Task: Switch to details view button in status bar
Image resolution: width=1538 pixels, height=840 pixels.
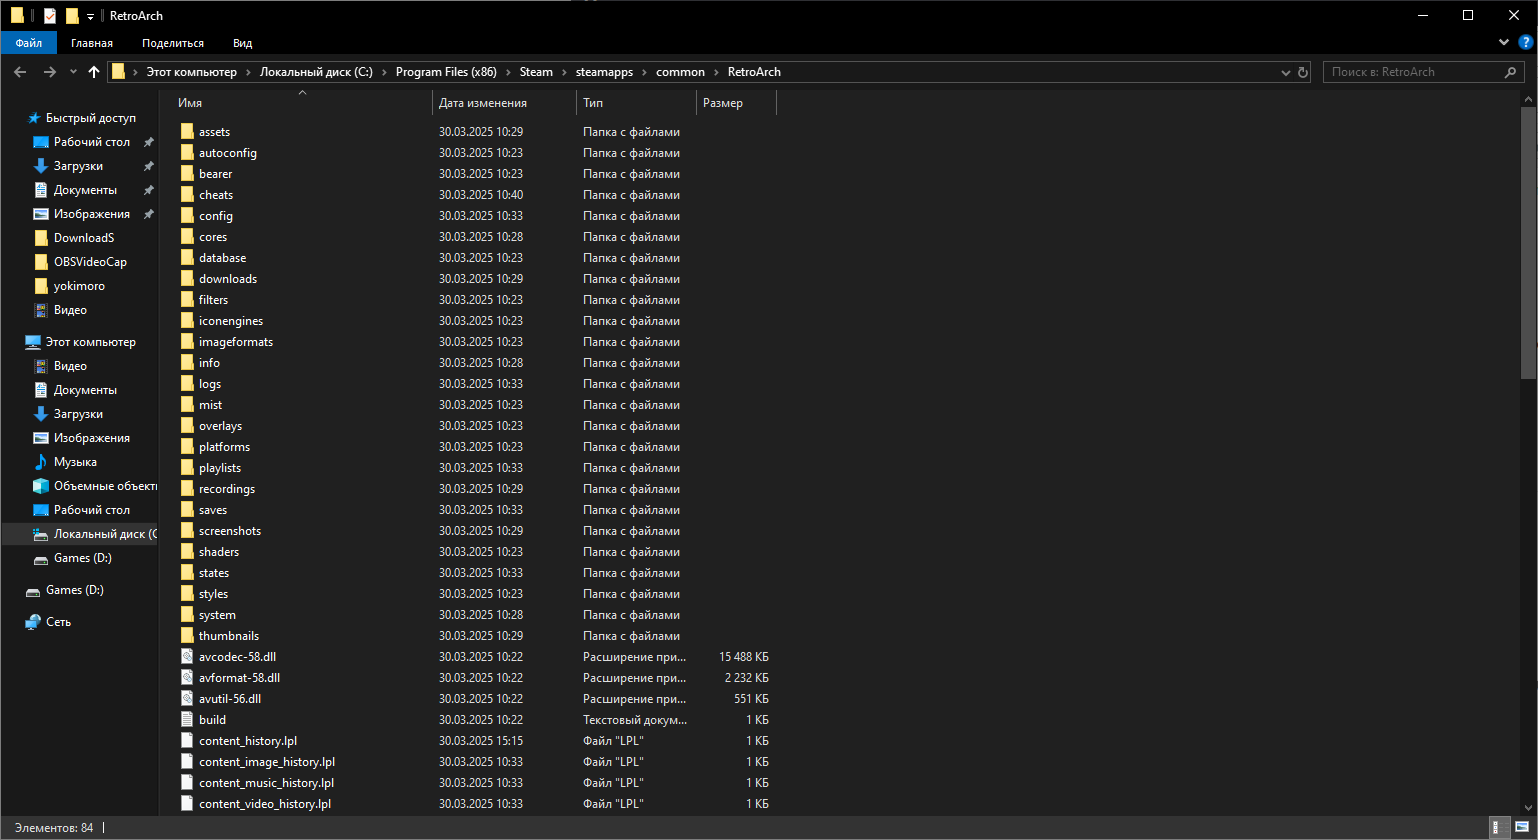Action: 1500,828
